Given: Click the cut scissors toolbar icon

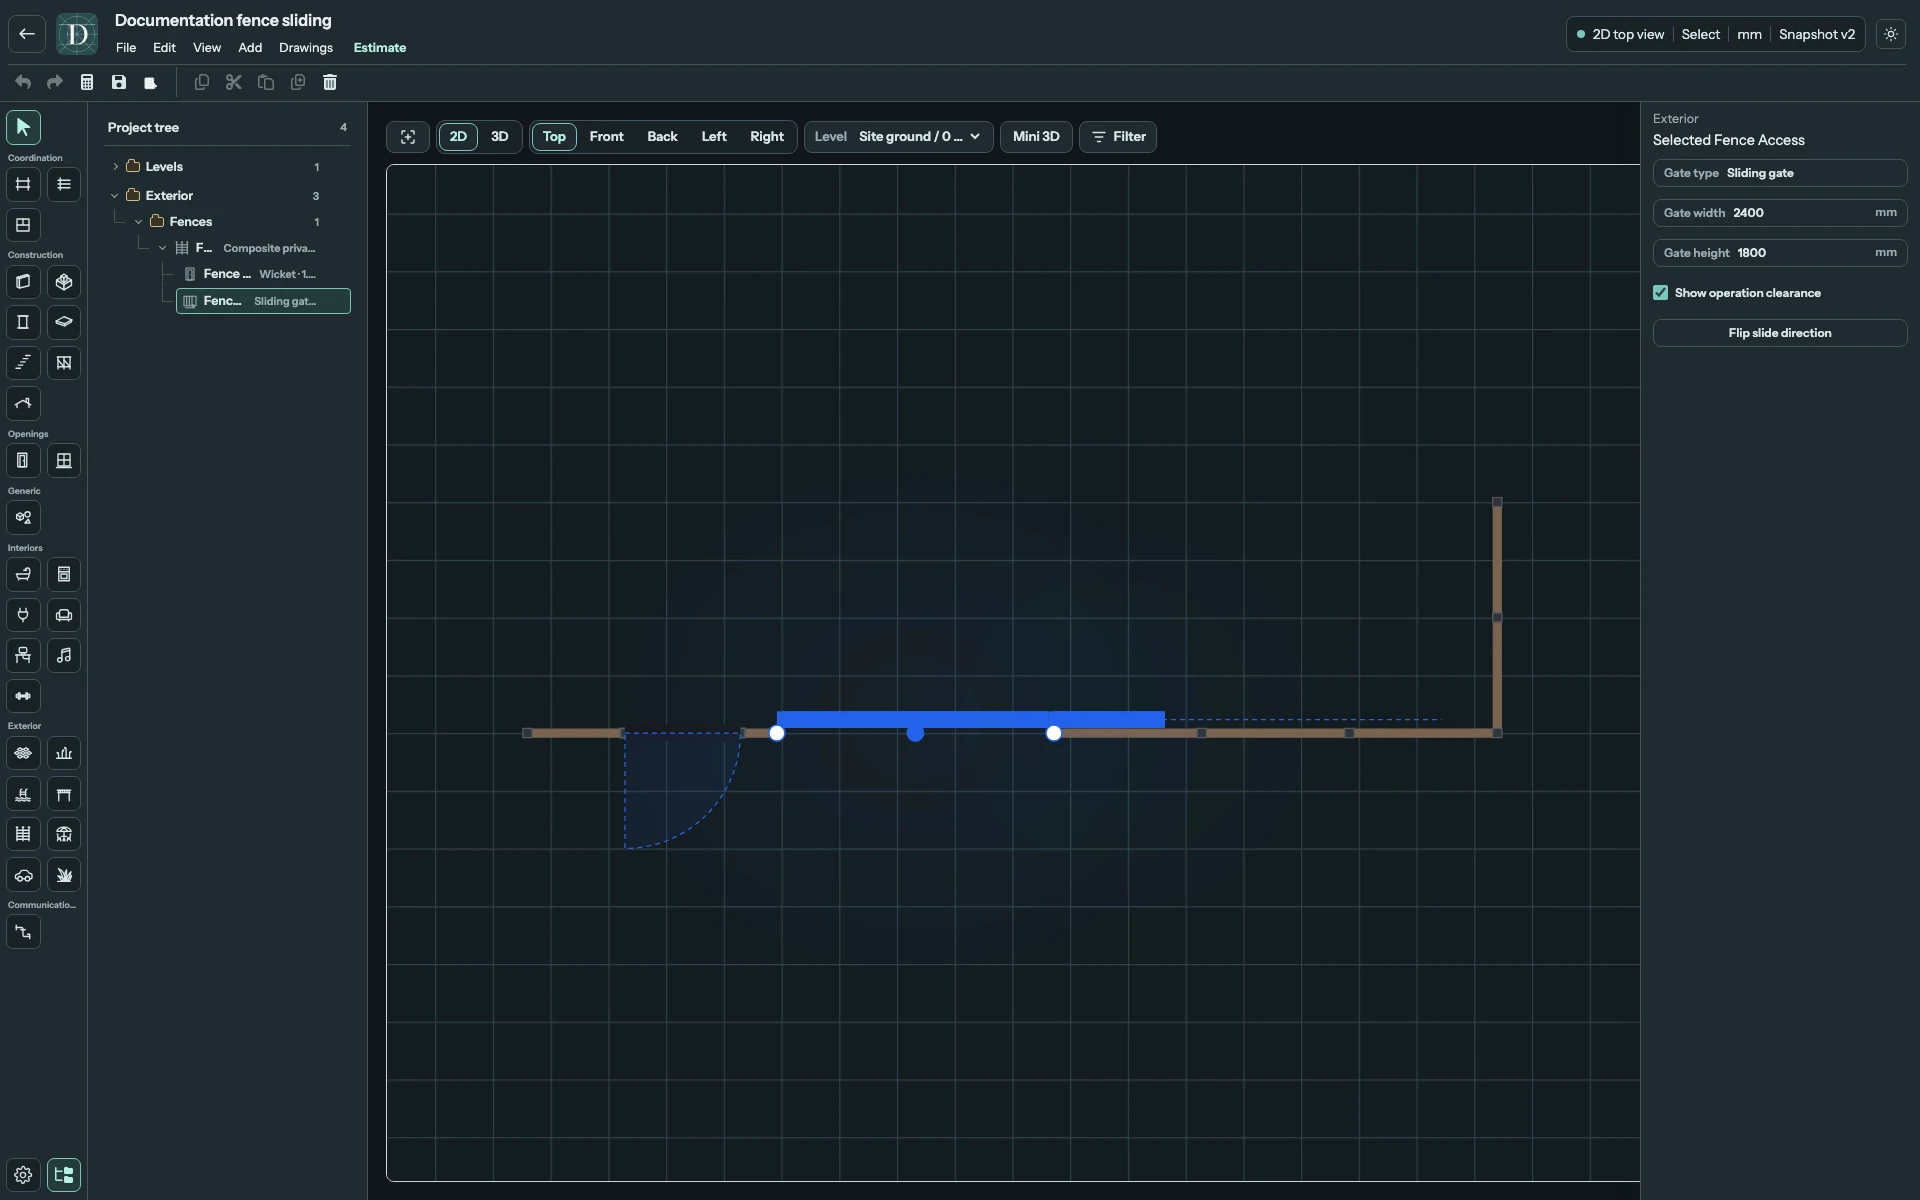Looking at the screenshot, I should [x=234, y=82].
